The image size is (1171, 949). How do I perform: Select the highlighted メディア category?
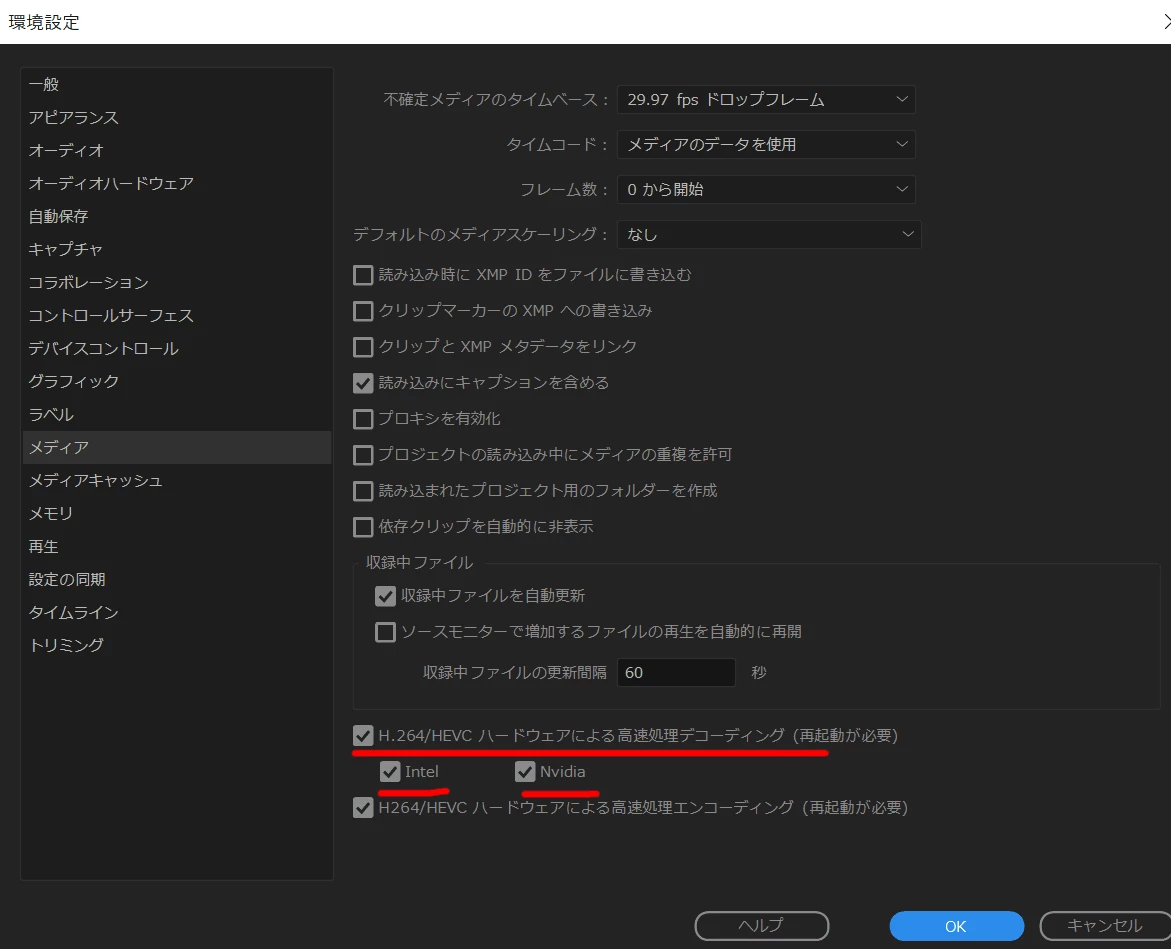tap(177, 447)
